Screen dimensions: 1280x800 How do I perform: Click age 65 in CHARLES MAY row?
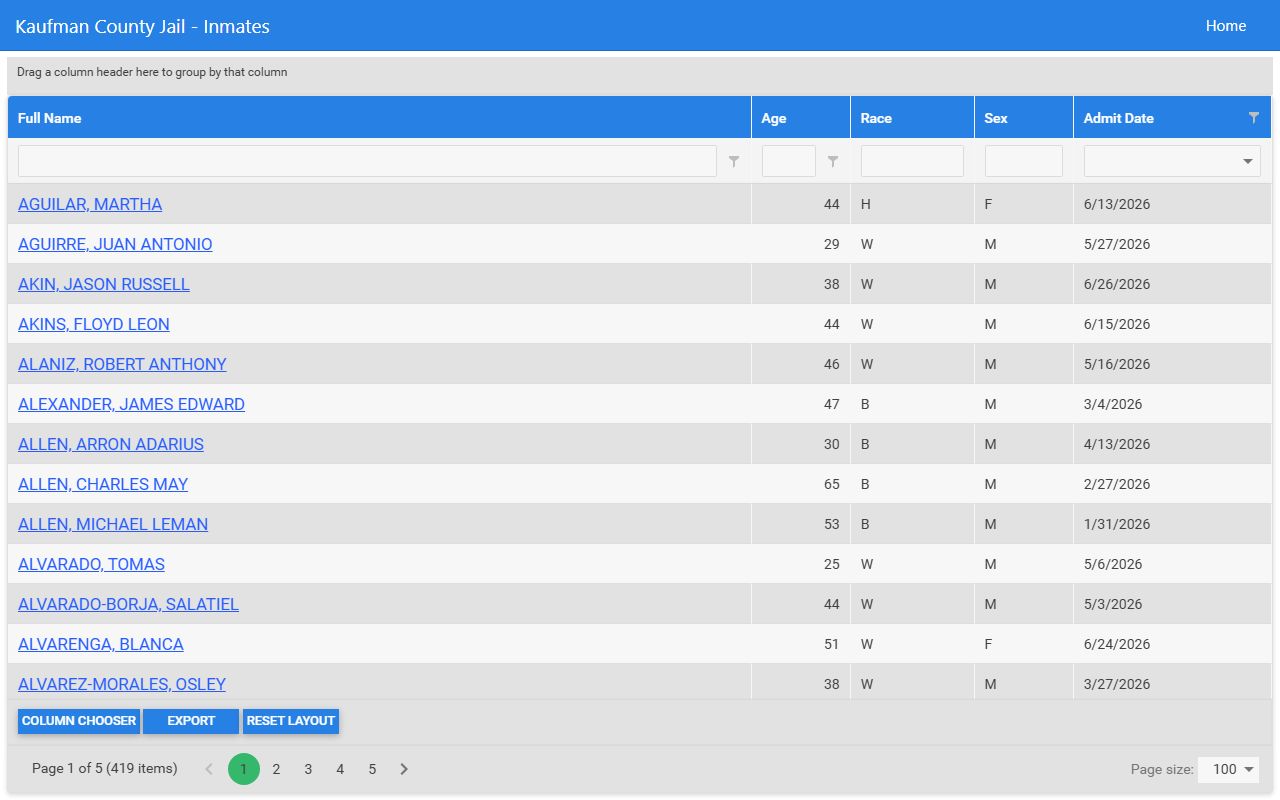(x=832, y=484)
